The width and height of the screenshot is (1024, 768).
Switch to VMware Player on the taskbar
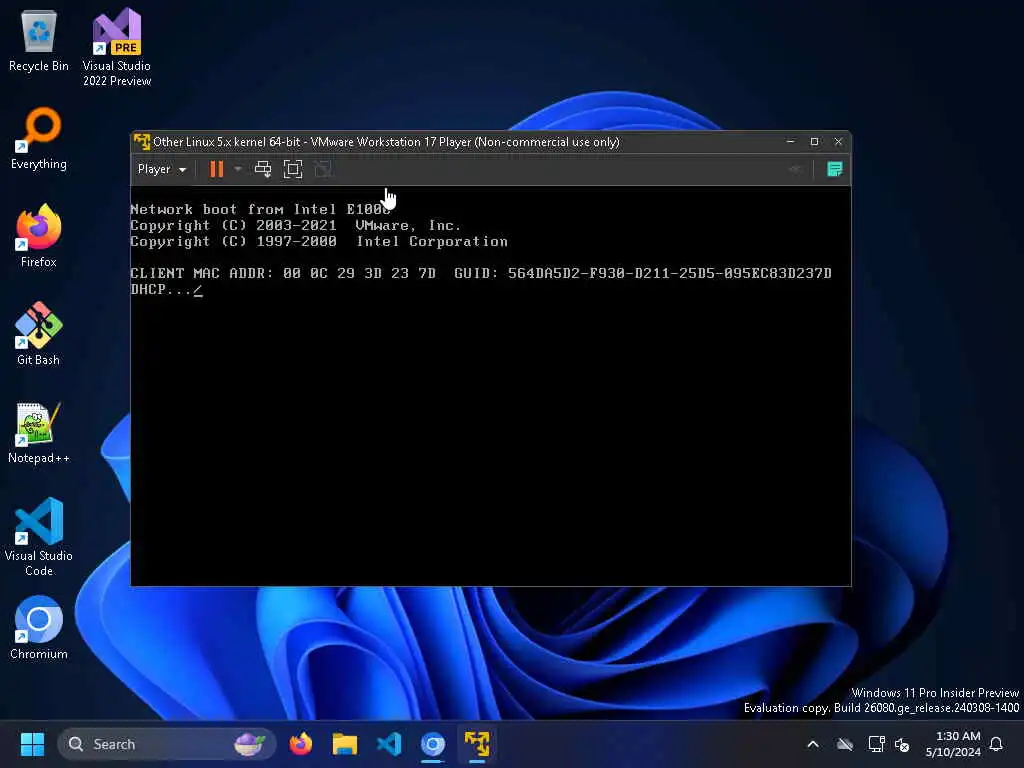click(477, 744)
